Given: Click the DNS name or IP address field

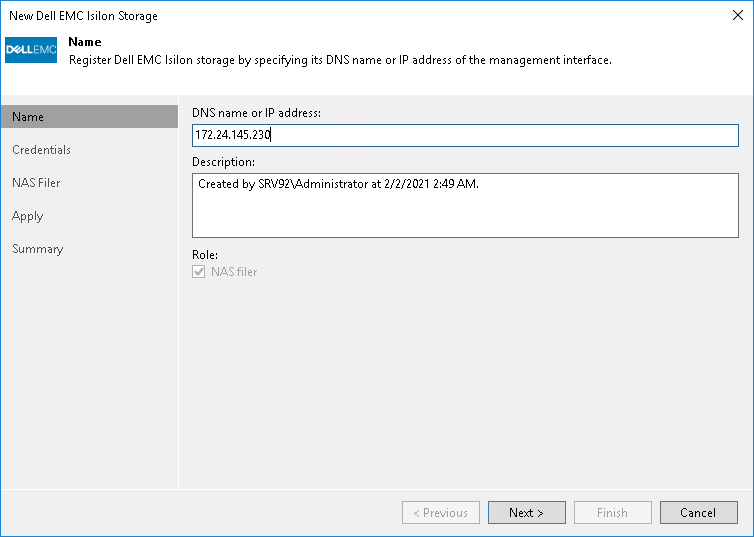Looking at the screenshot, I should [x=464, y=136].
